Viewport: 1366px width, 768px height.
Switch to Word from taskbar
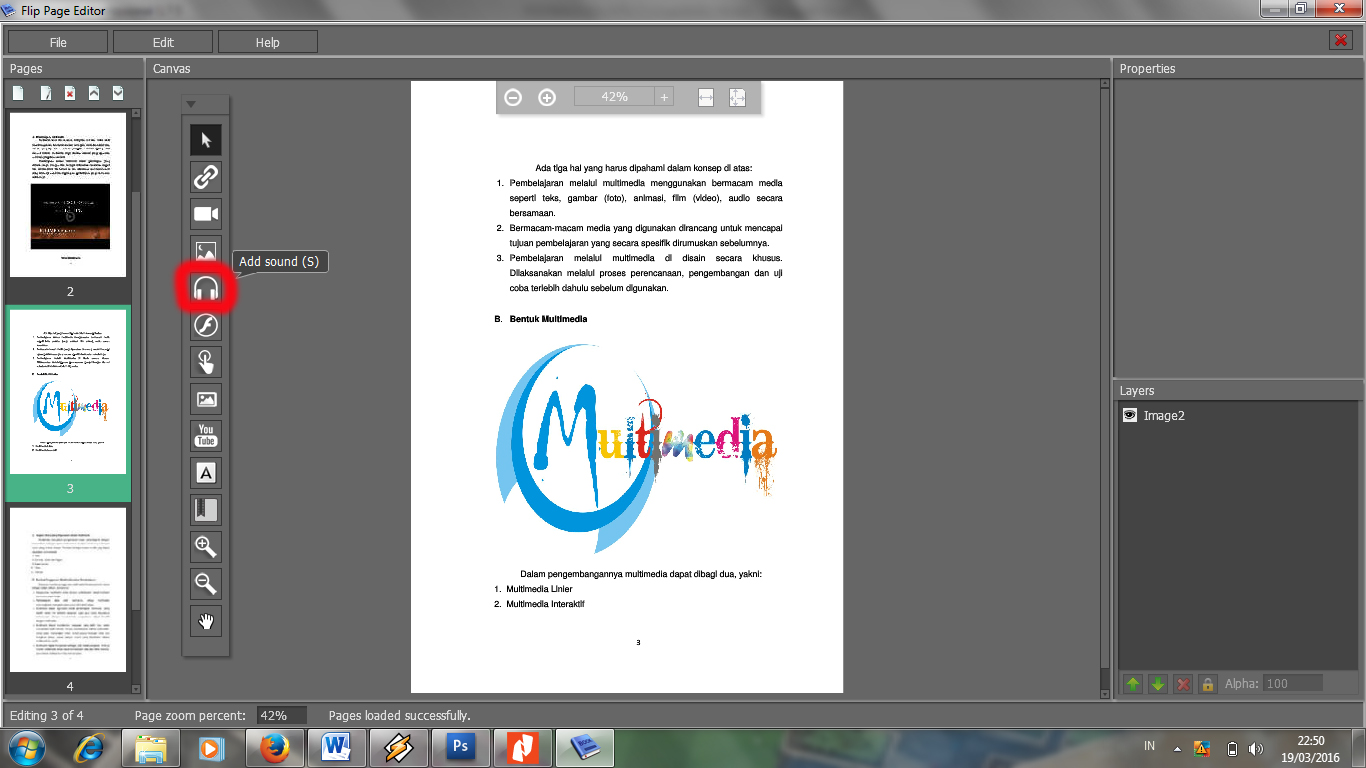pyautogui.click(x=337, y=748)
